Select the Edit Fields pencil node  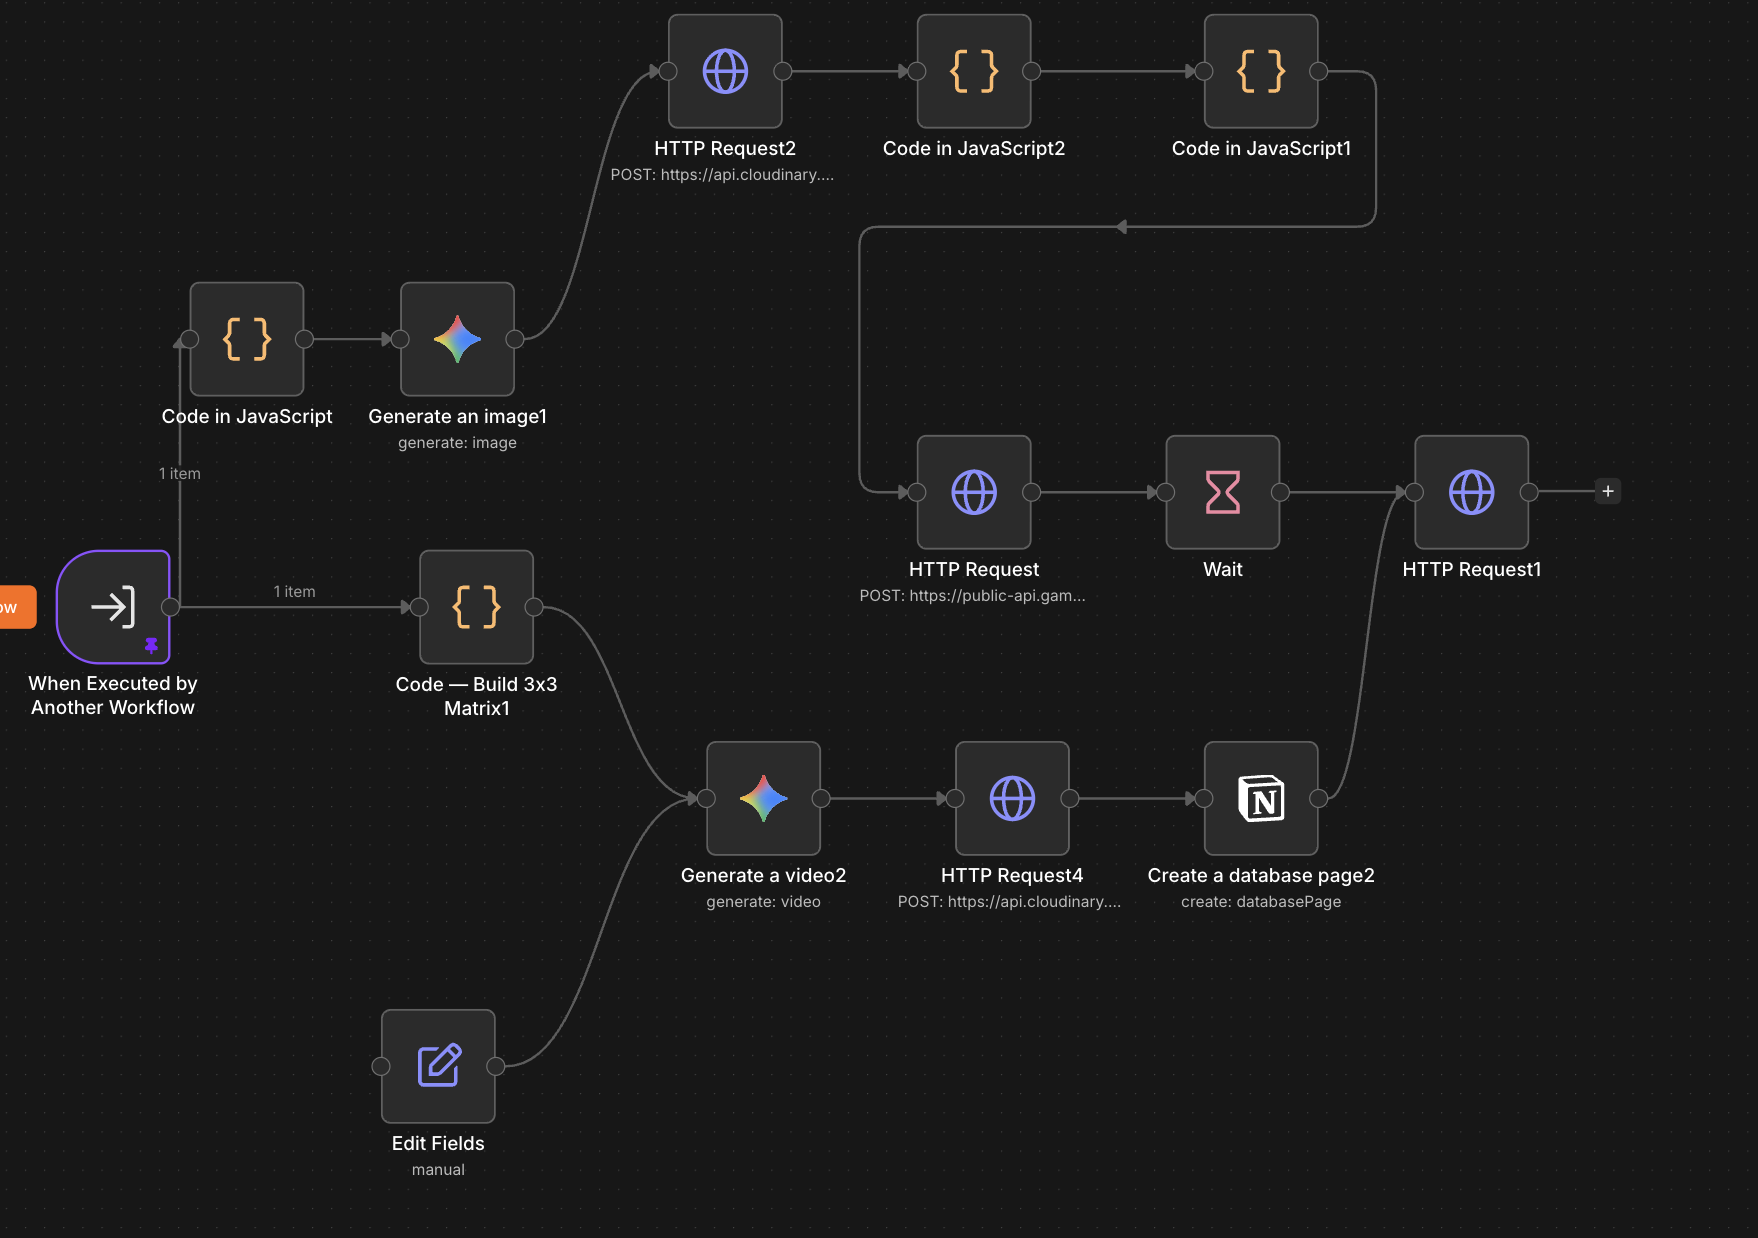(x=438, y=1066)
